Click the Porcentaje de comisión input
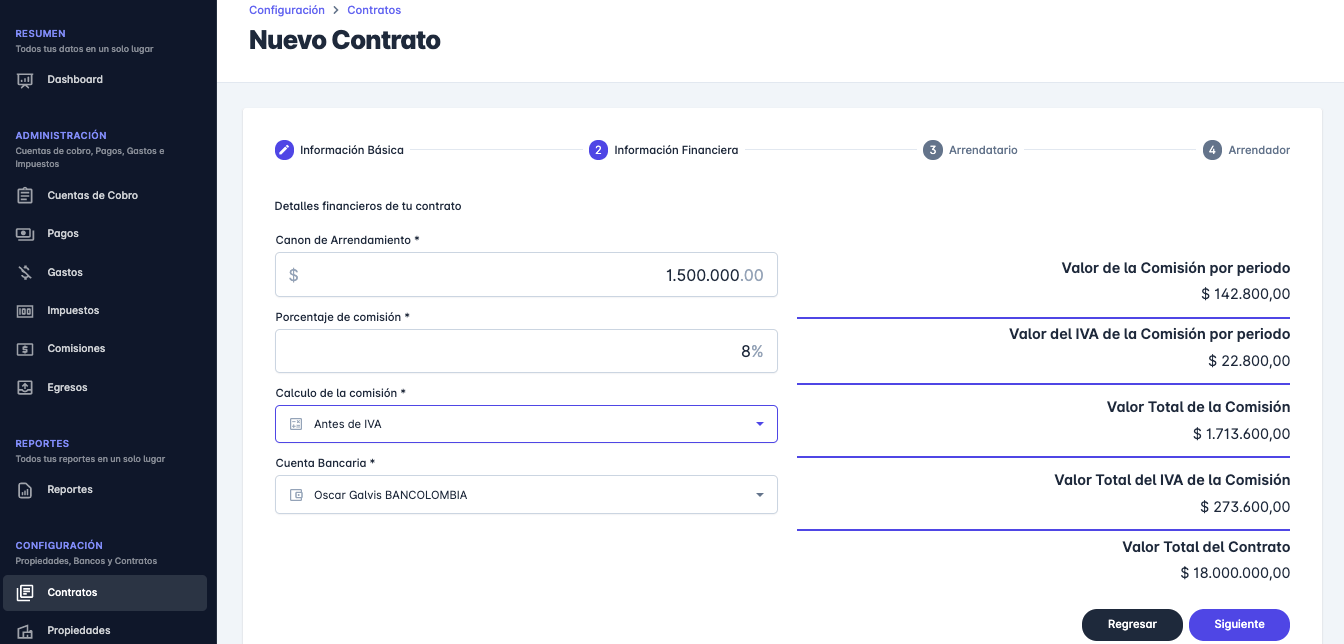 [526, 352]
